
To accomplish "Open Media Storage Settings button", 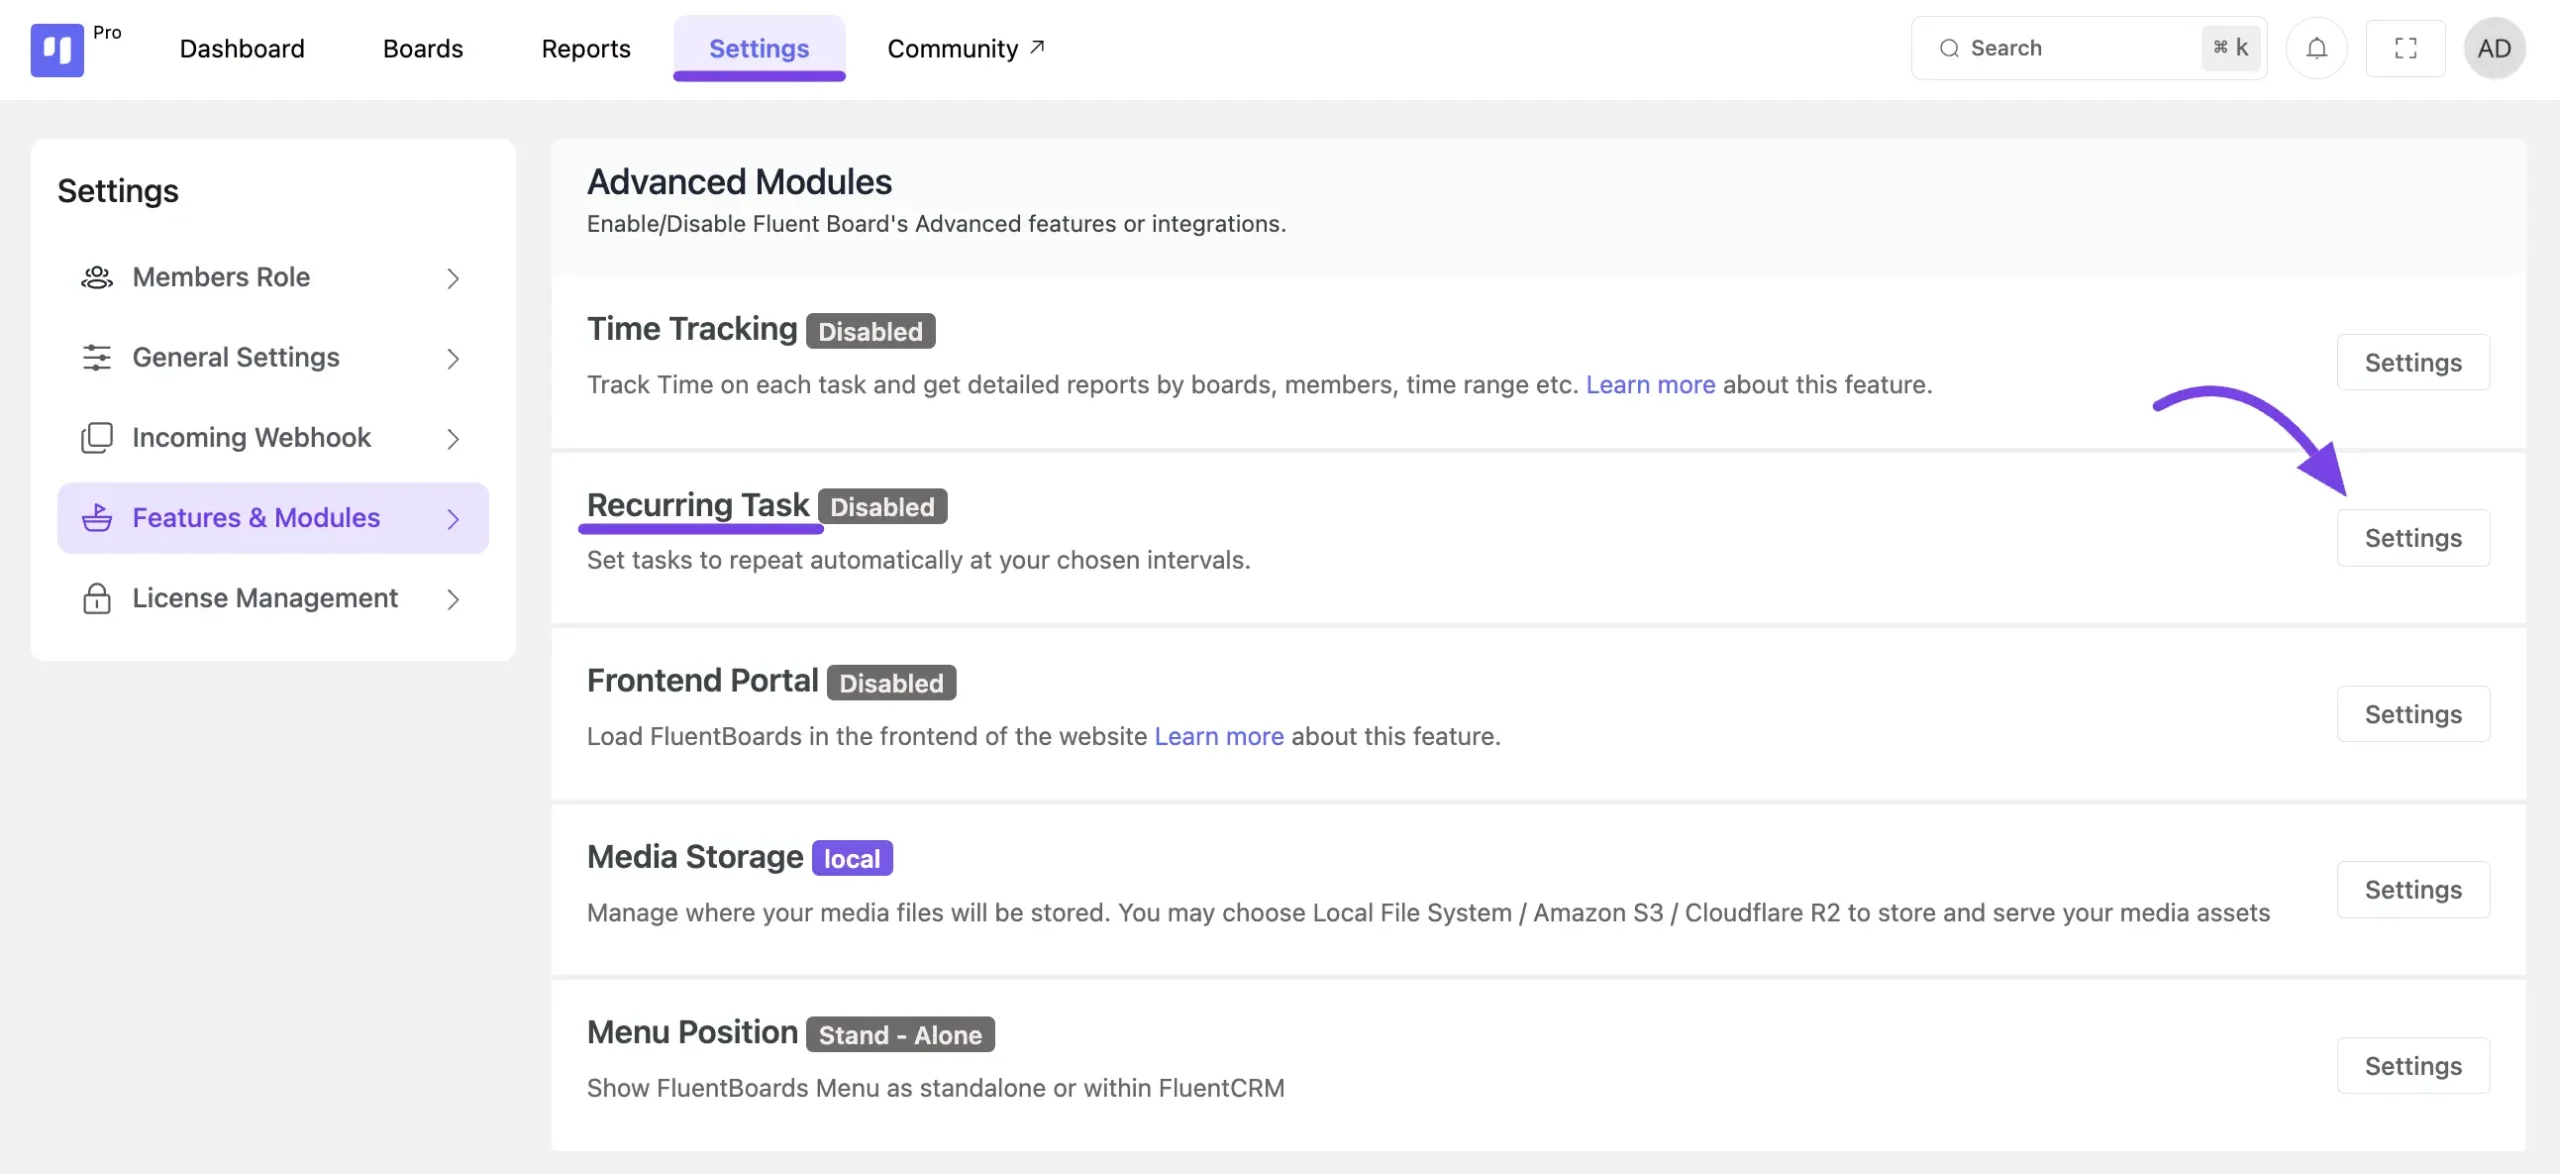I will click(2413, 889).
